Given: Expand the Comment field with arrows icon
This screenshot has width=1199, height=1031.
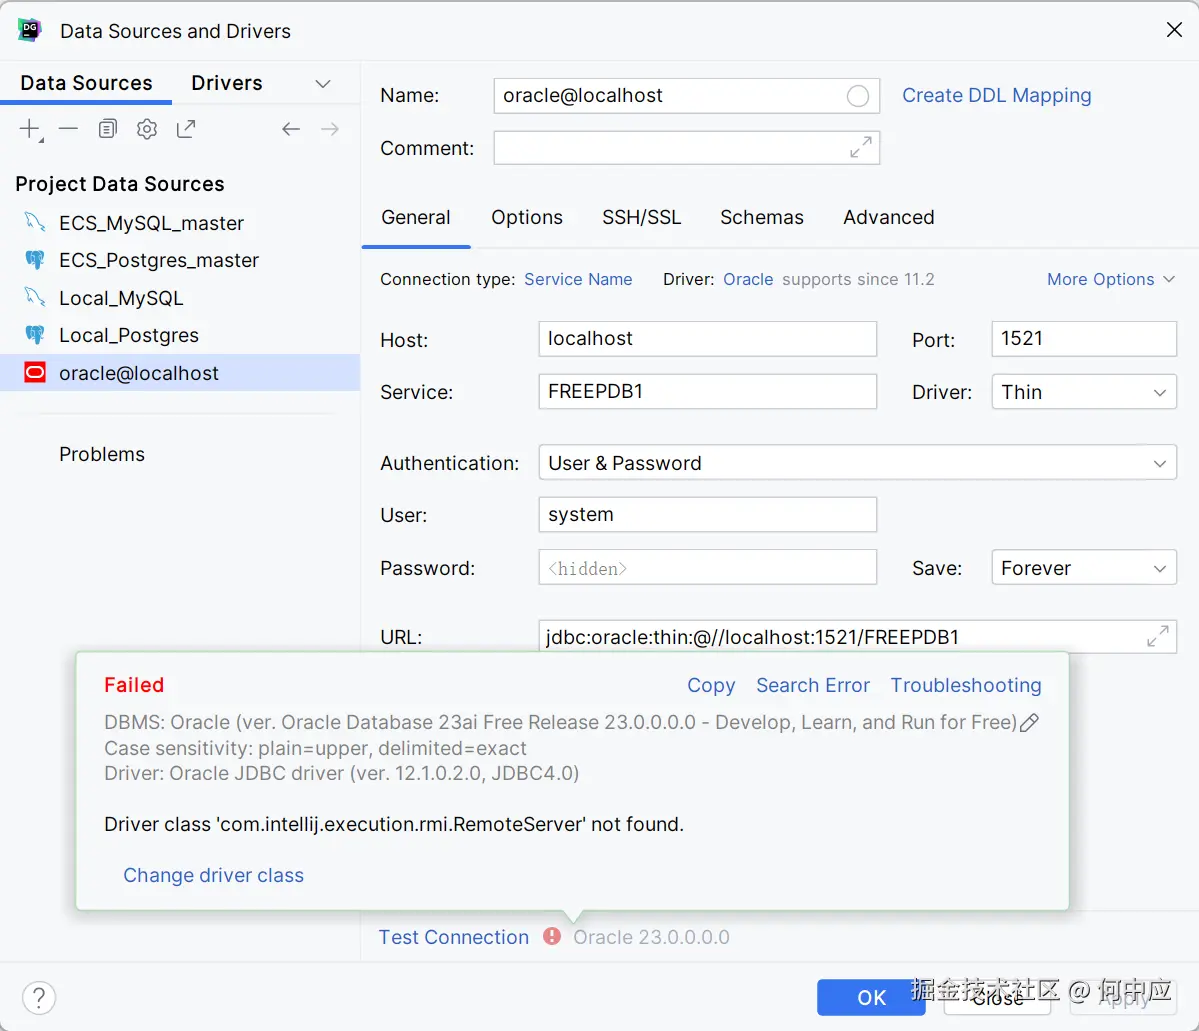Looking at the screenshot, I should coord(860,147).
